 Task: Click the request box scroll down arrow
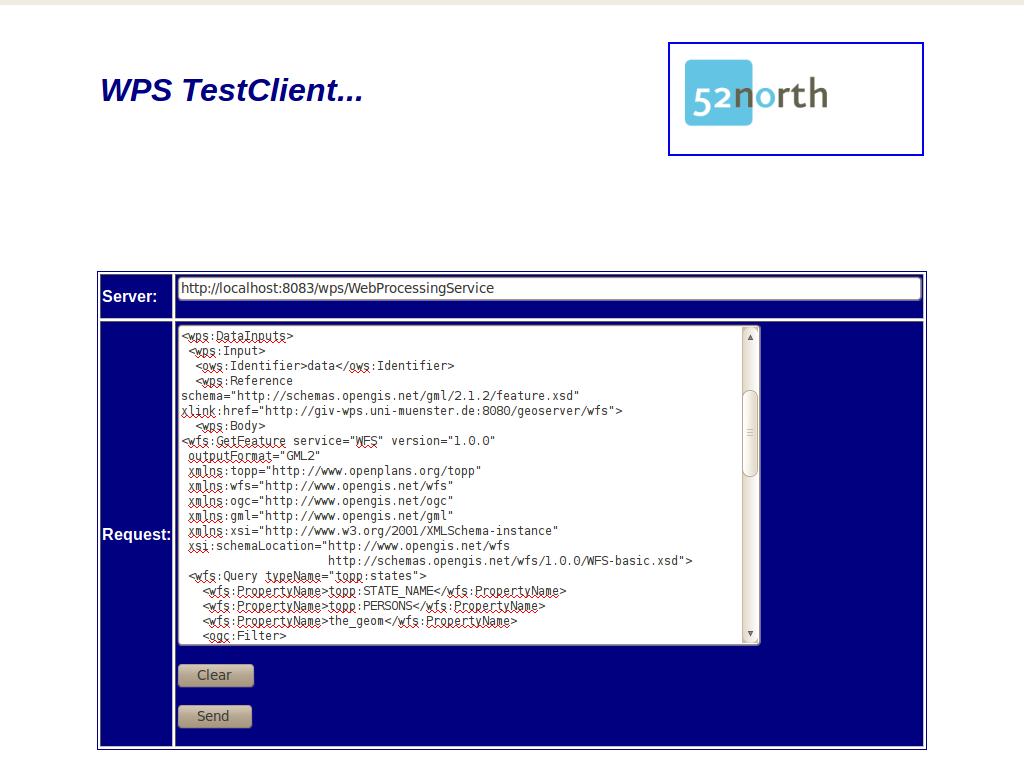point(750,634)
